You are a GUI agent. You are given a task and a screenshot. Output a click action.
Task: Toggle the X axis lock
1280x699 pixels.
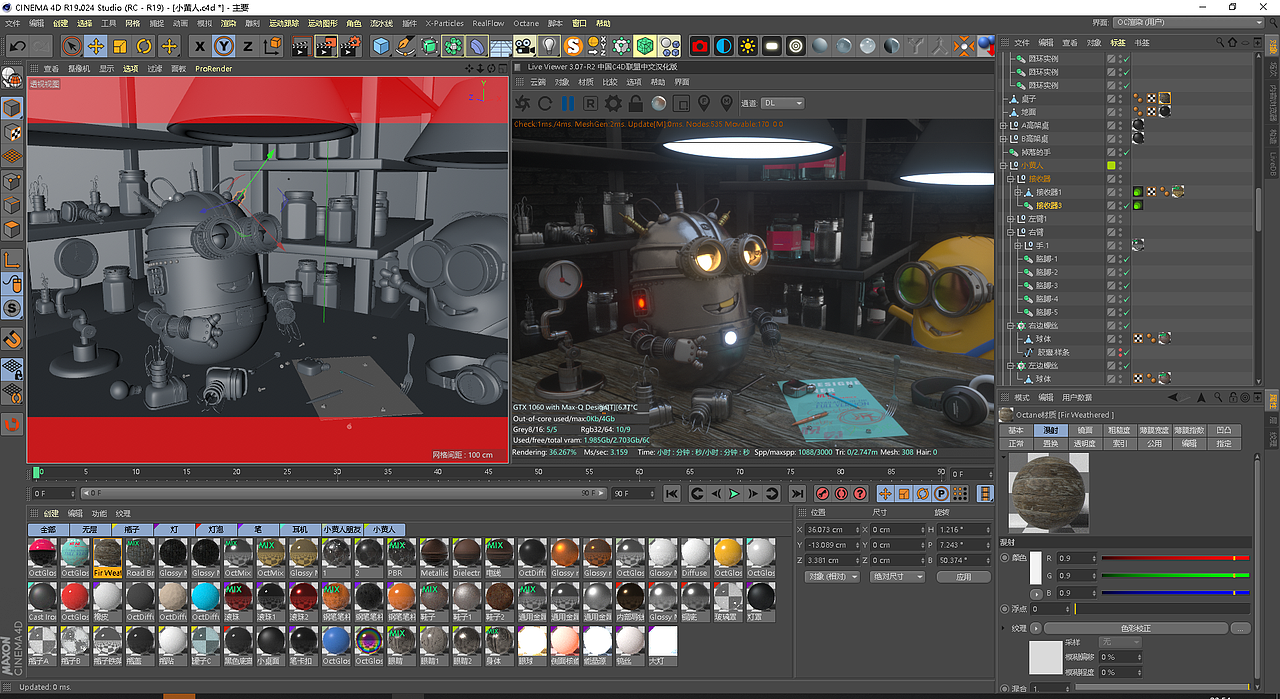(x=199, y=46)
